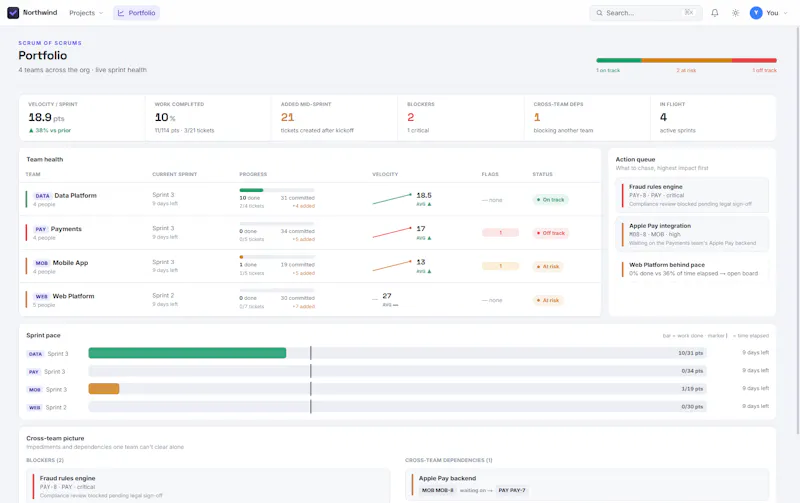Focus the Search input field
This screenshot has width=800, height=503.
click(646, 13)
